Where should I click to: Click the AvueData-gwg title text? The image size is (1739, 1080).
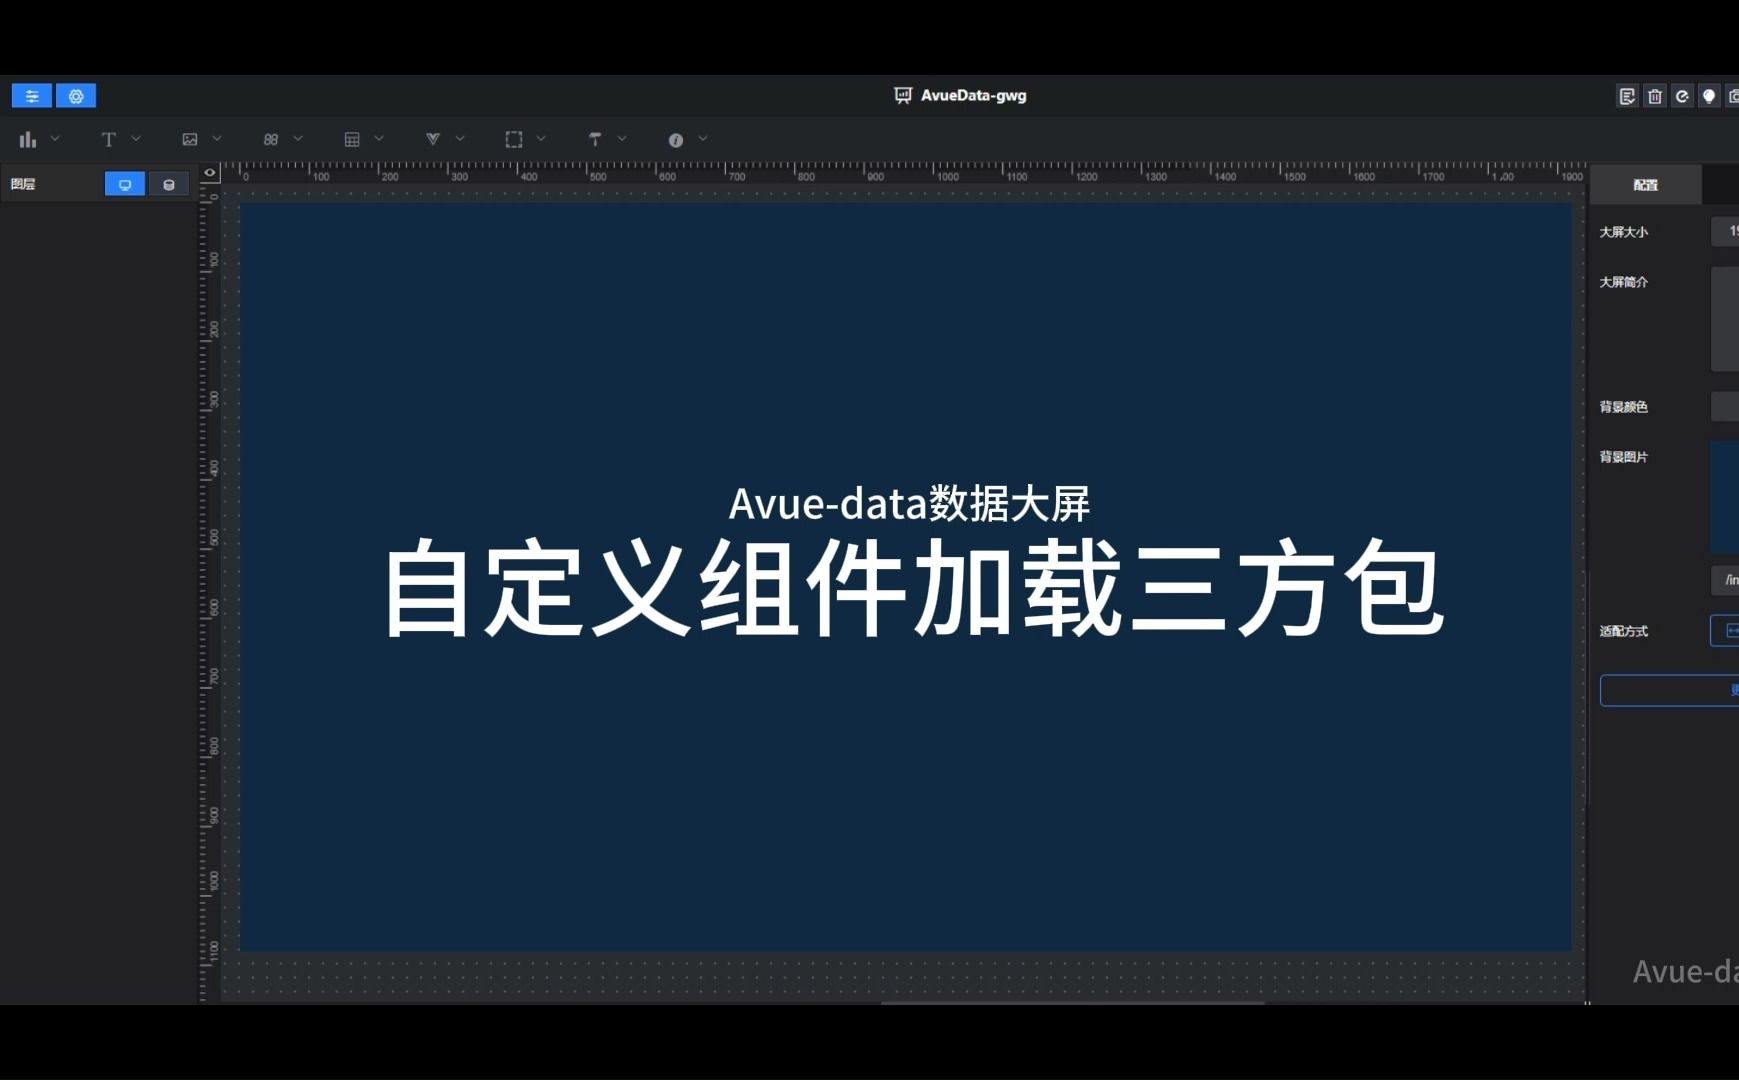(974, 96)
